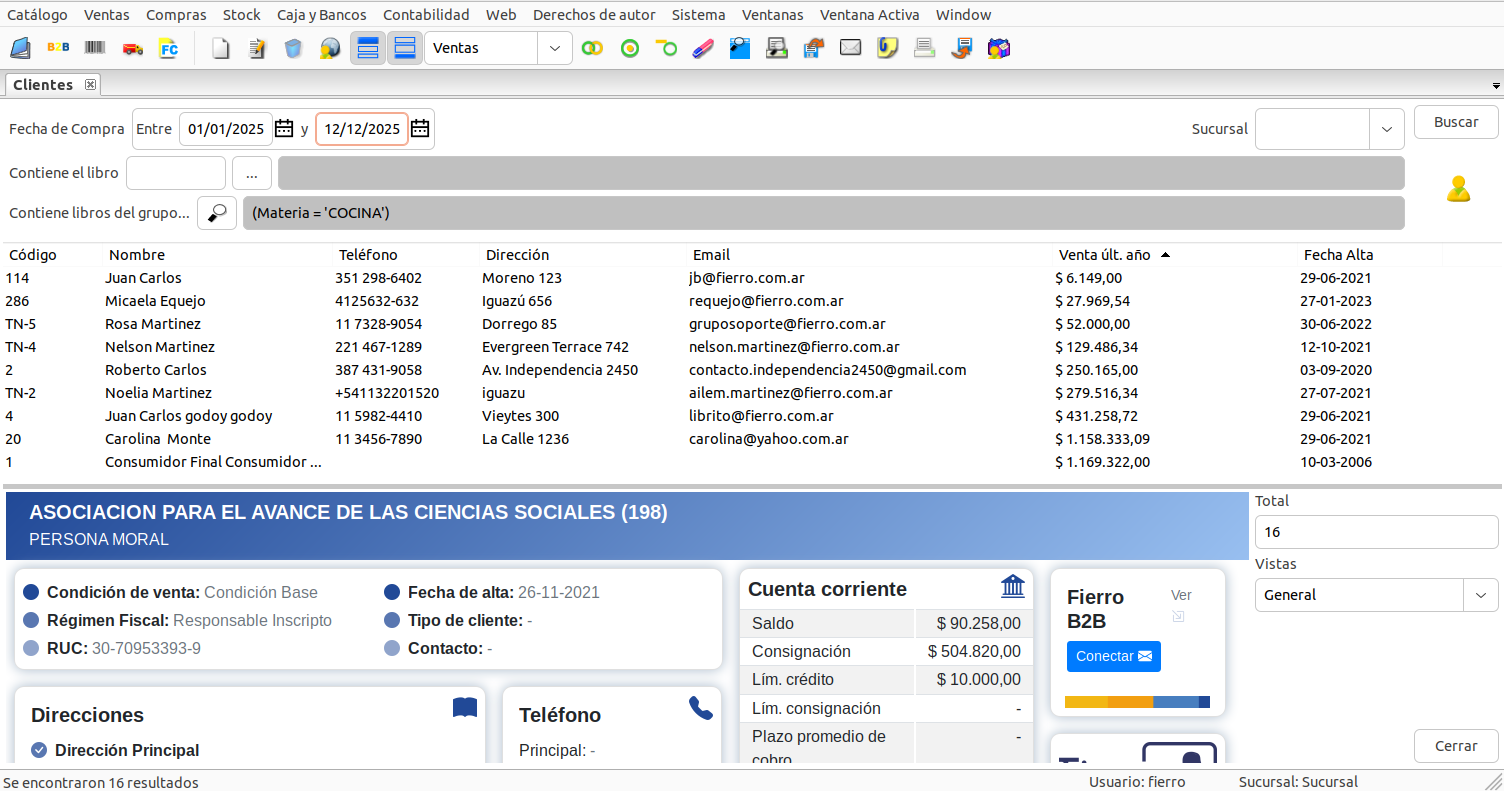The height and width of the screenshot is (791, 1504).
Task: Click the B2B toolbar icon
Action: 58,48
